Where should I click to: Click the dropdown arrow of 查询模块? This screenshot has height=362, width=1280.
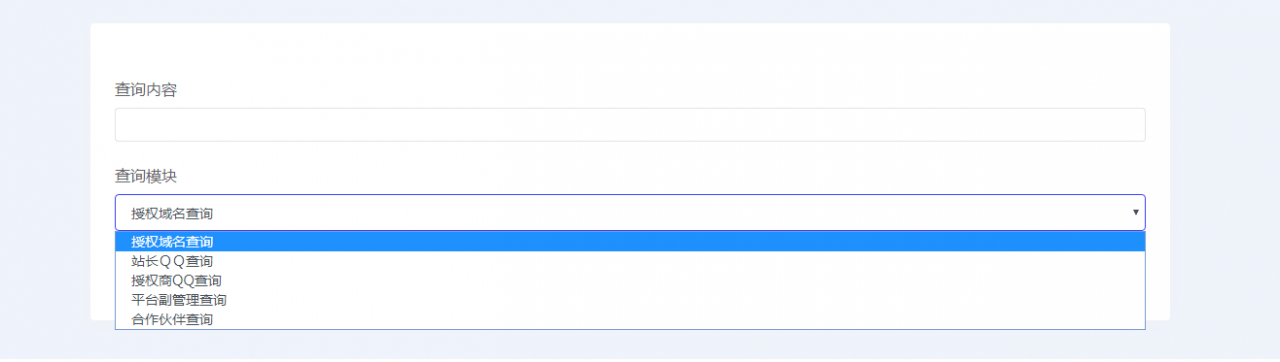point(1135,213)
